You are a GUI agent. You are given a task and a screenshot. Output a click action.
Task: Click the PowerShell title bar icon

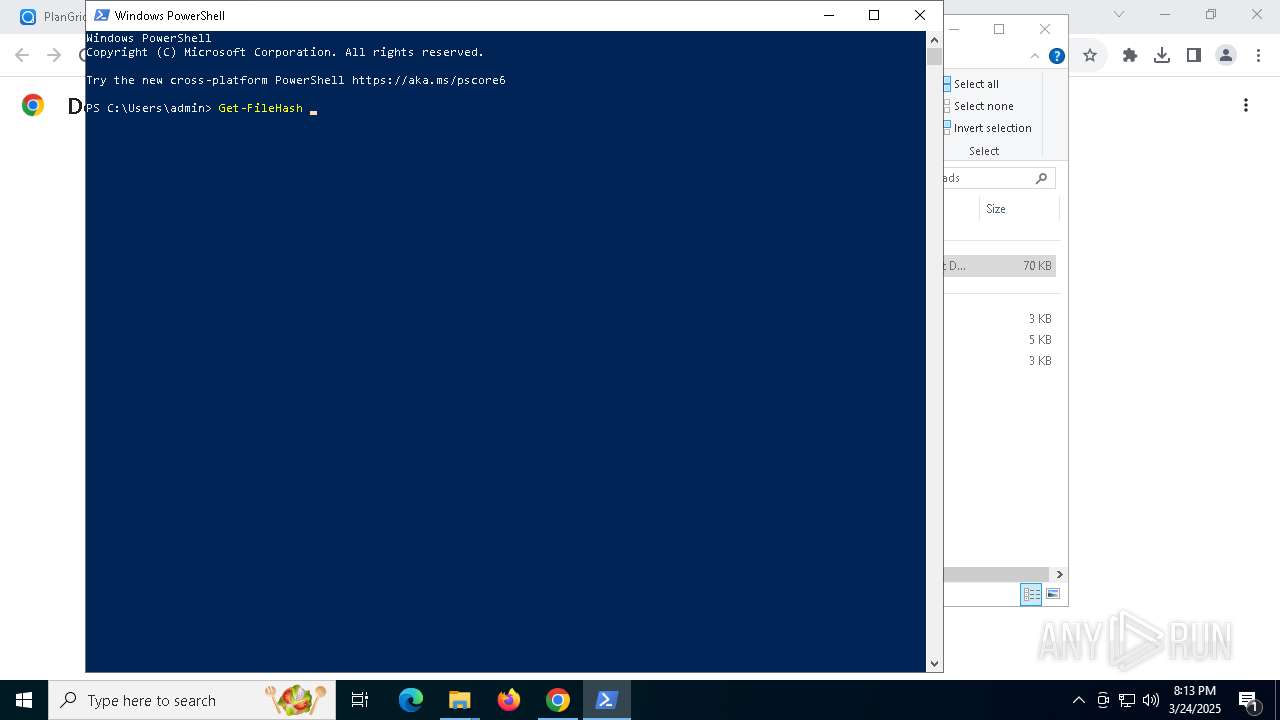(x=101, y=15)
